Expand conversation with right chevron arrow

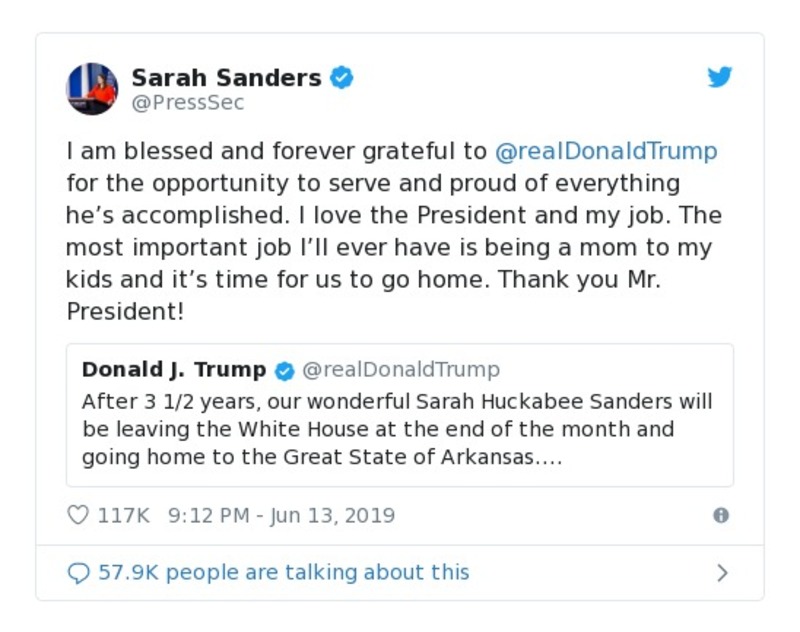click(722, 573)
